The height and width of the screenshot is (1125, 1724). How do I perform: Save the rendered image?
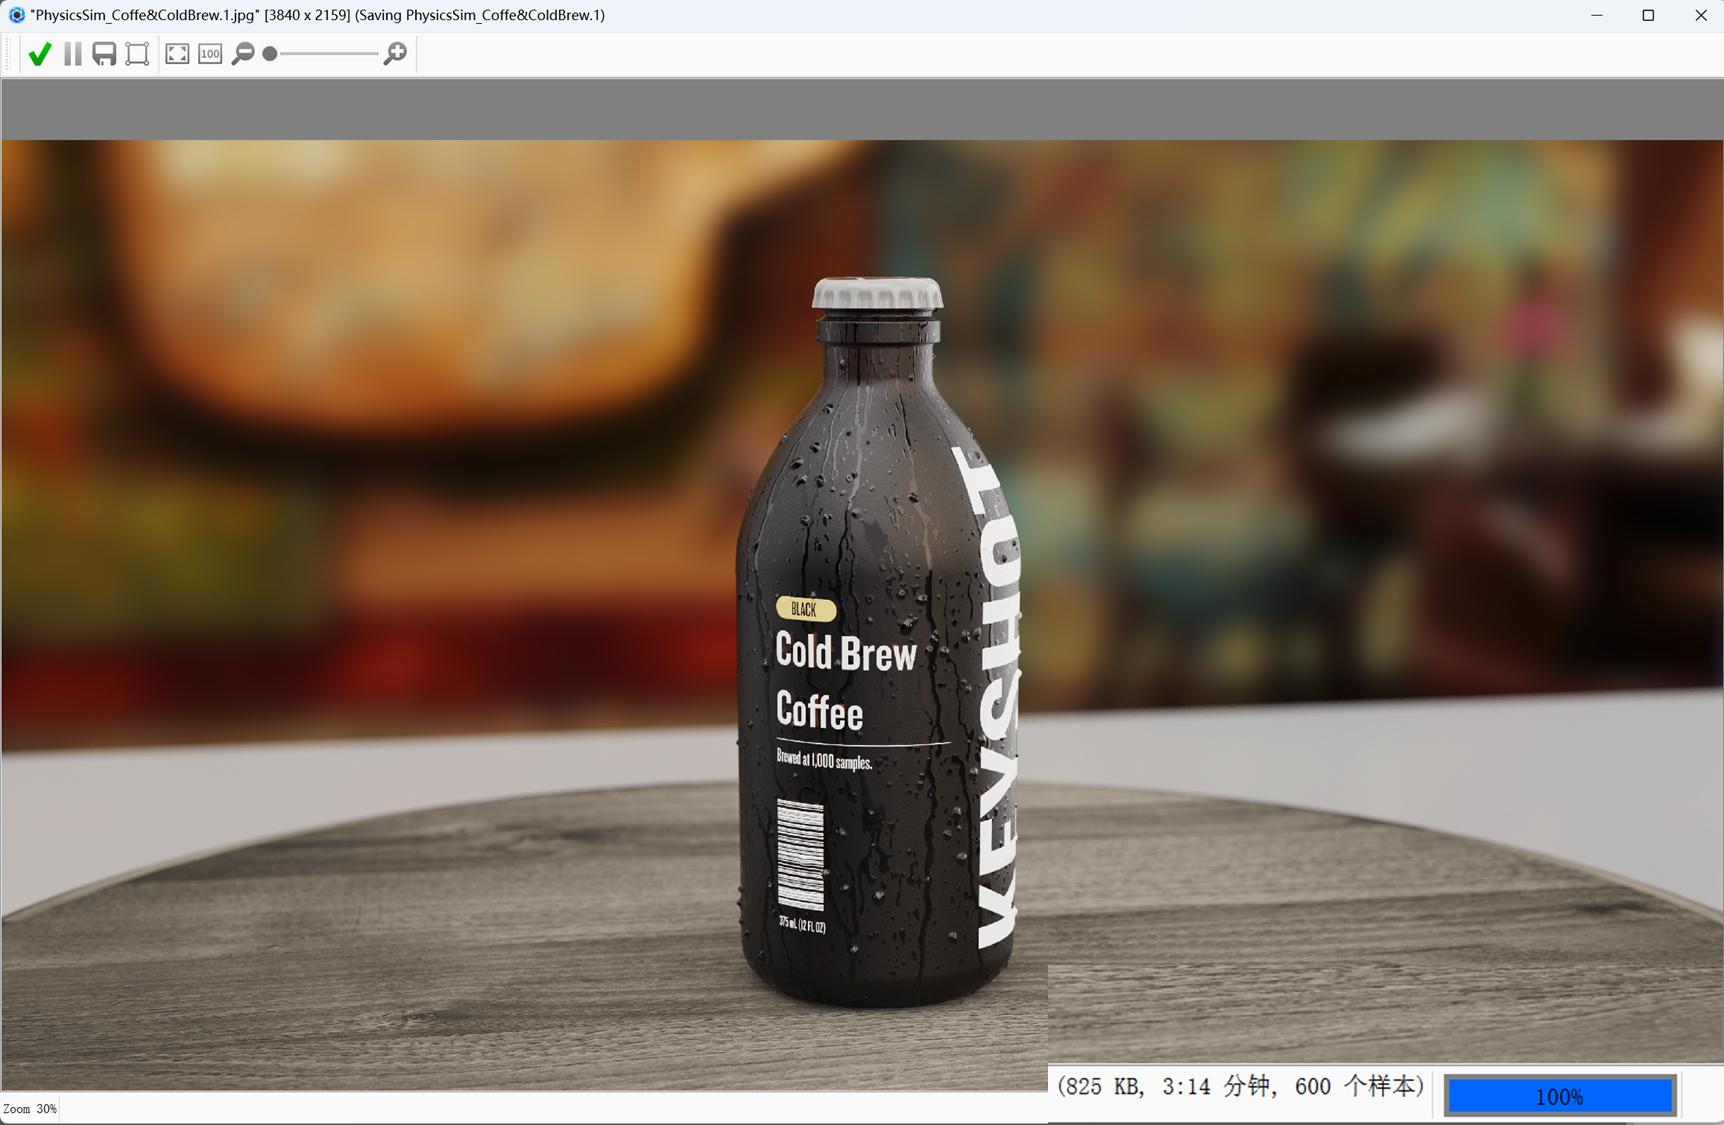(105, 54)
